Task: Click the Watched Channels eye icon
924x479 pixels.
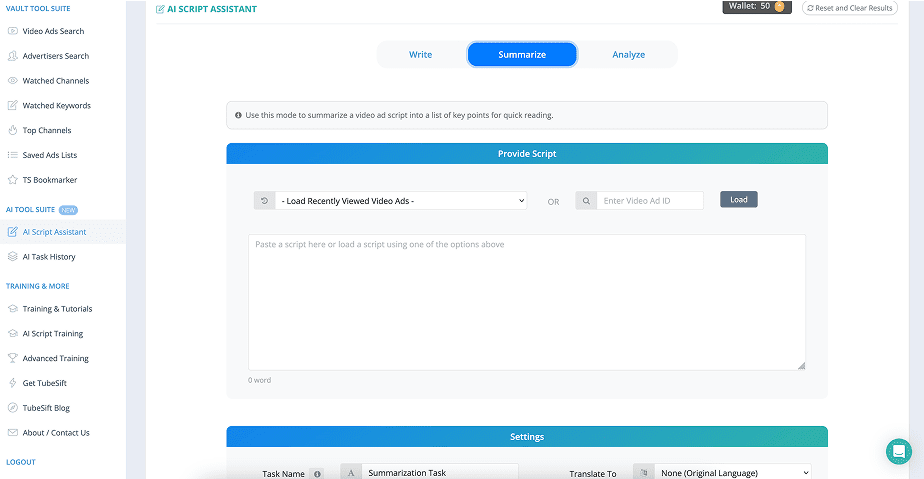Action: (13, 81)
